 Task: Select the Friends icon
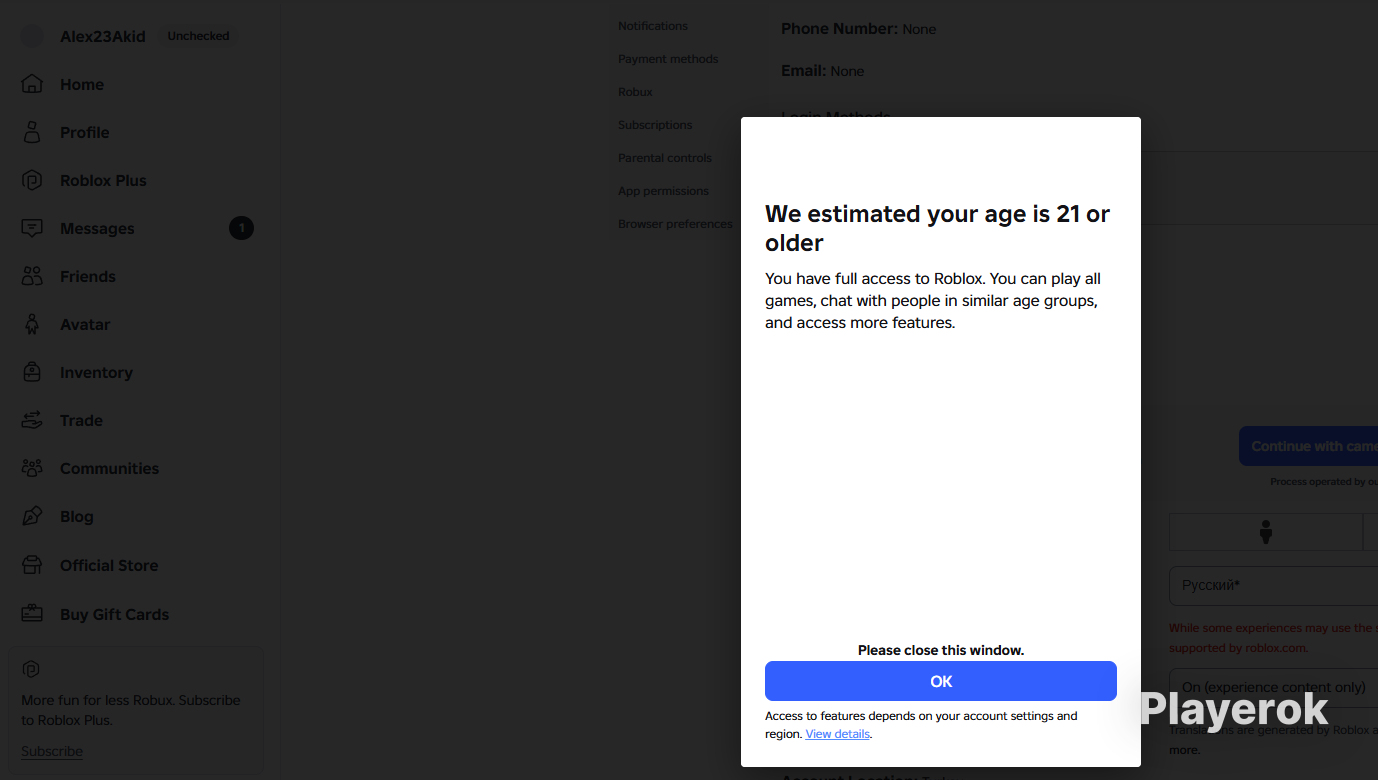tap(32, 276)
